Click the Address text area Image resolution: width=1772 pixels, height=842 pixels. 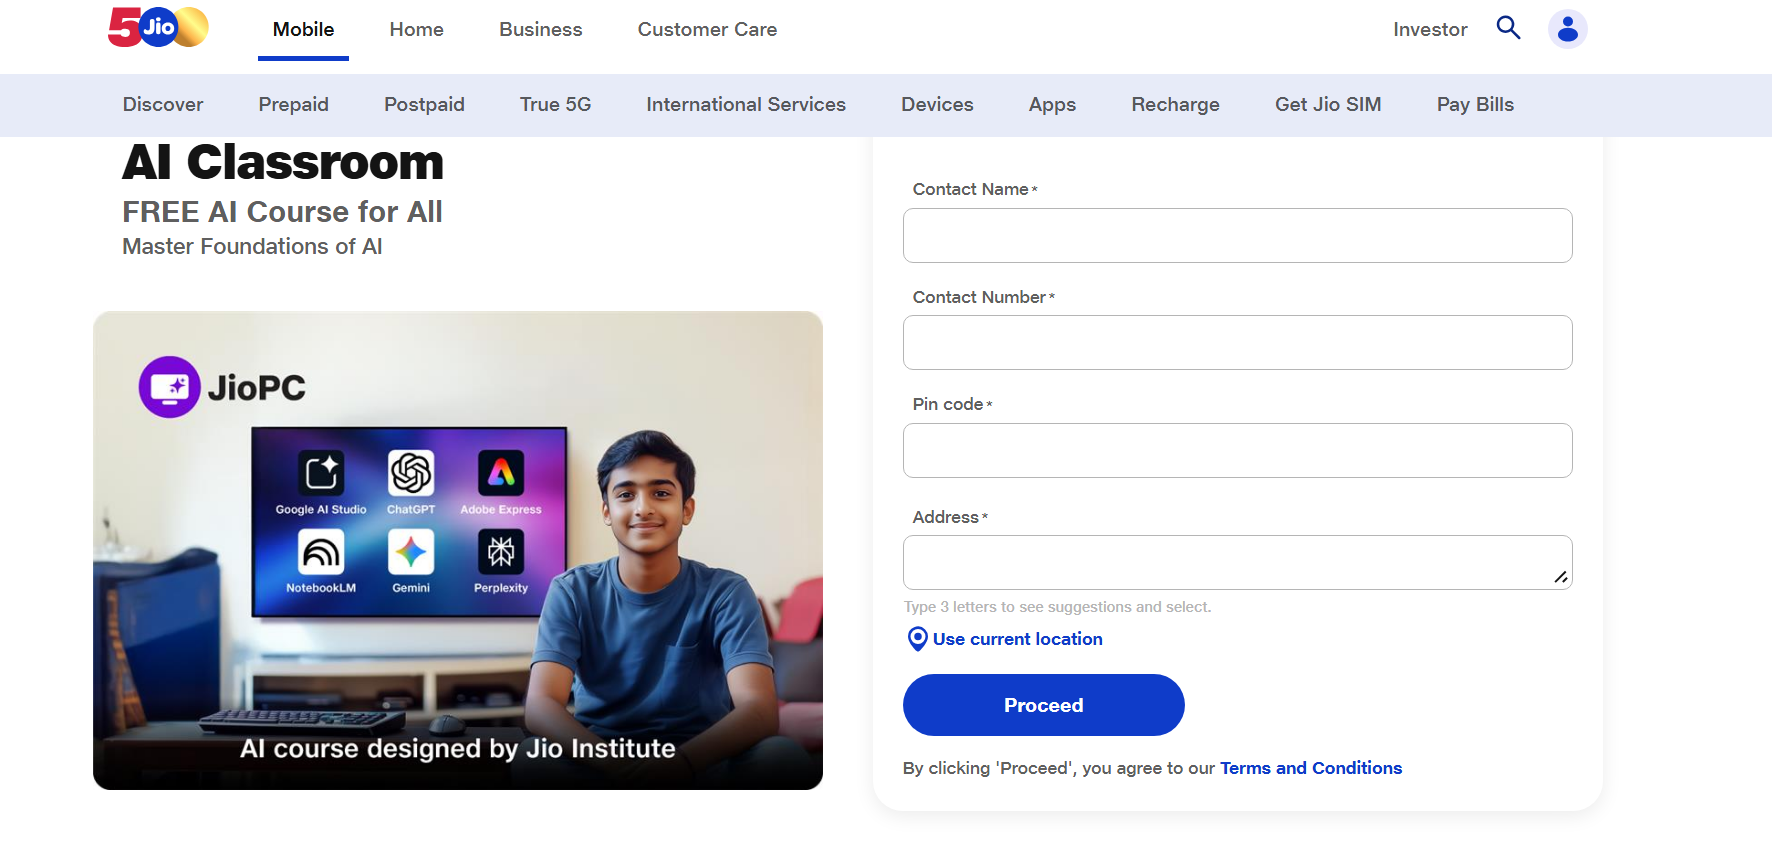1237,563
